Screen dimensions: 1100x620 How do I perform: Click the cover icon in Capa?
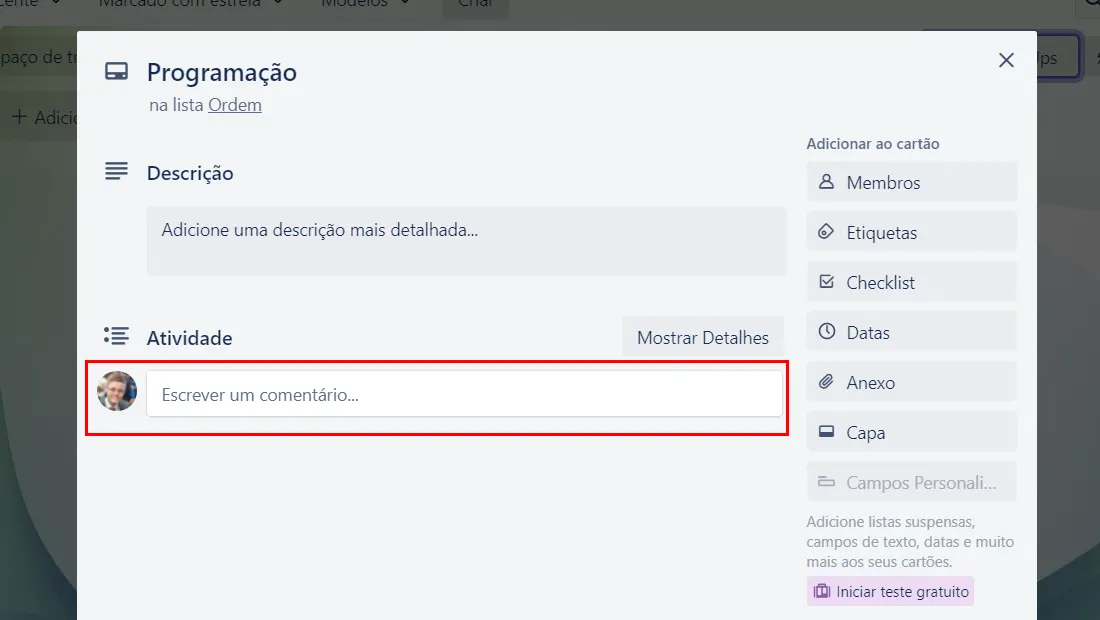pos(826,431)
